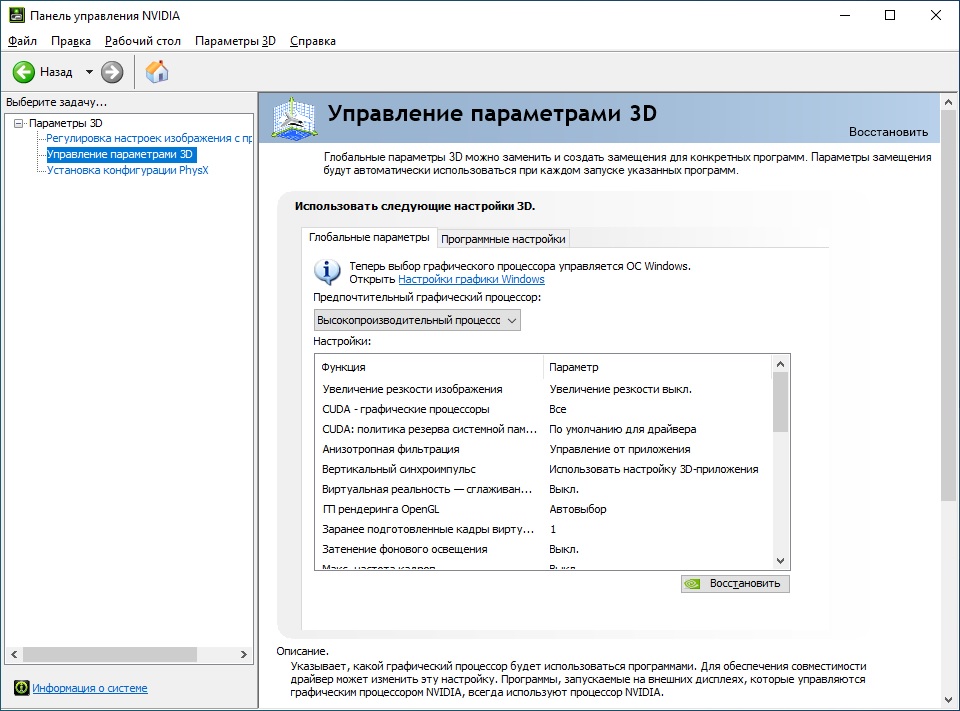Click Управление от приложения value

[620, 449]
